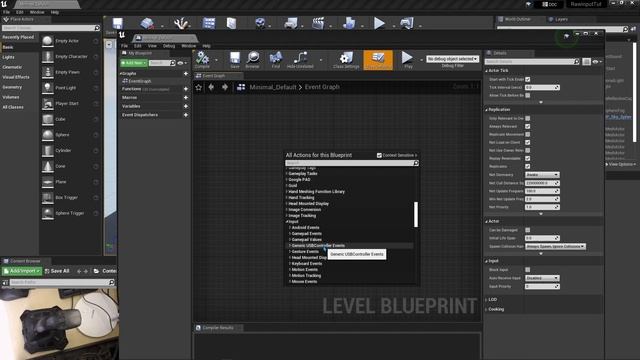The height and width of the screenshot is (360, 640).
Task: Open the Net Dormancy dropdown
Action: coord(542,175)
